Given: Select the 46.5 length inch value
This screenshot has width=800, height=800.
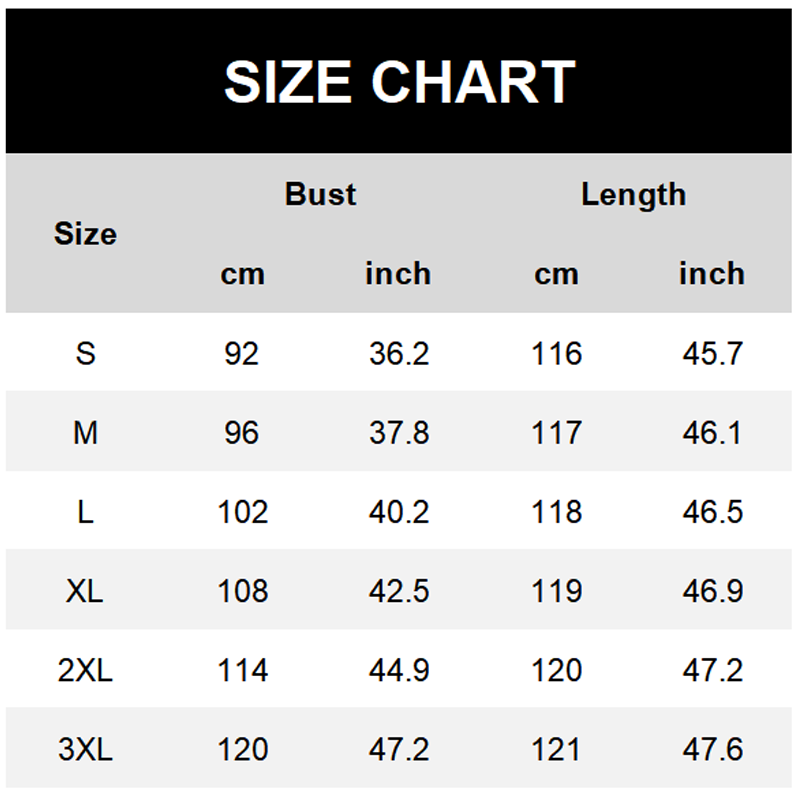Looking at the screenshot, I should pos(712,512).
